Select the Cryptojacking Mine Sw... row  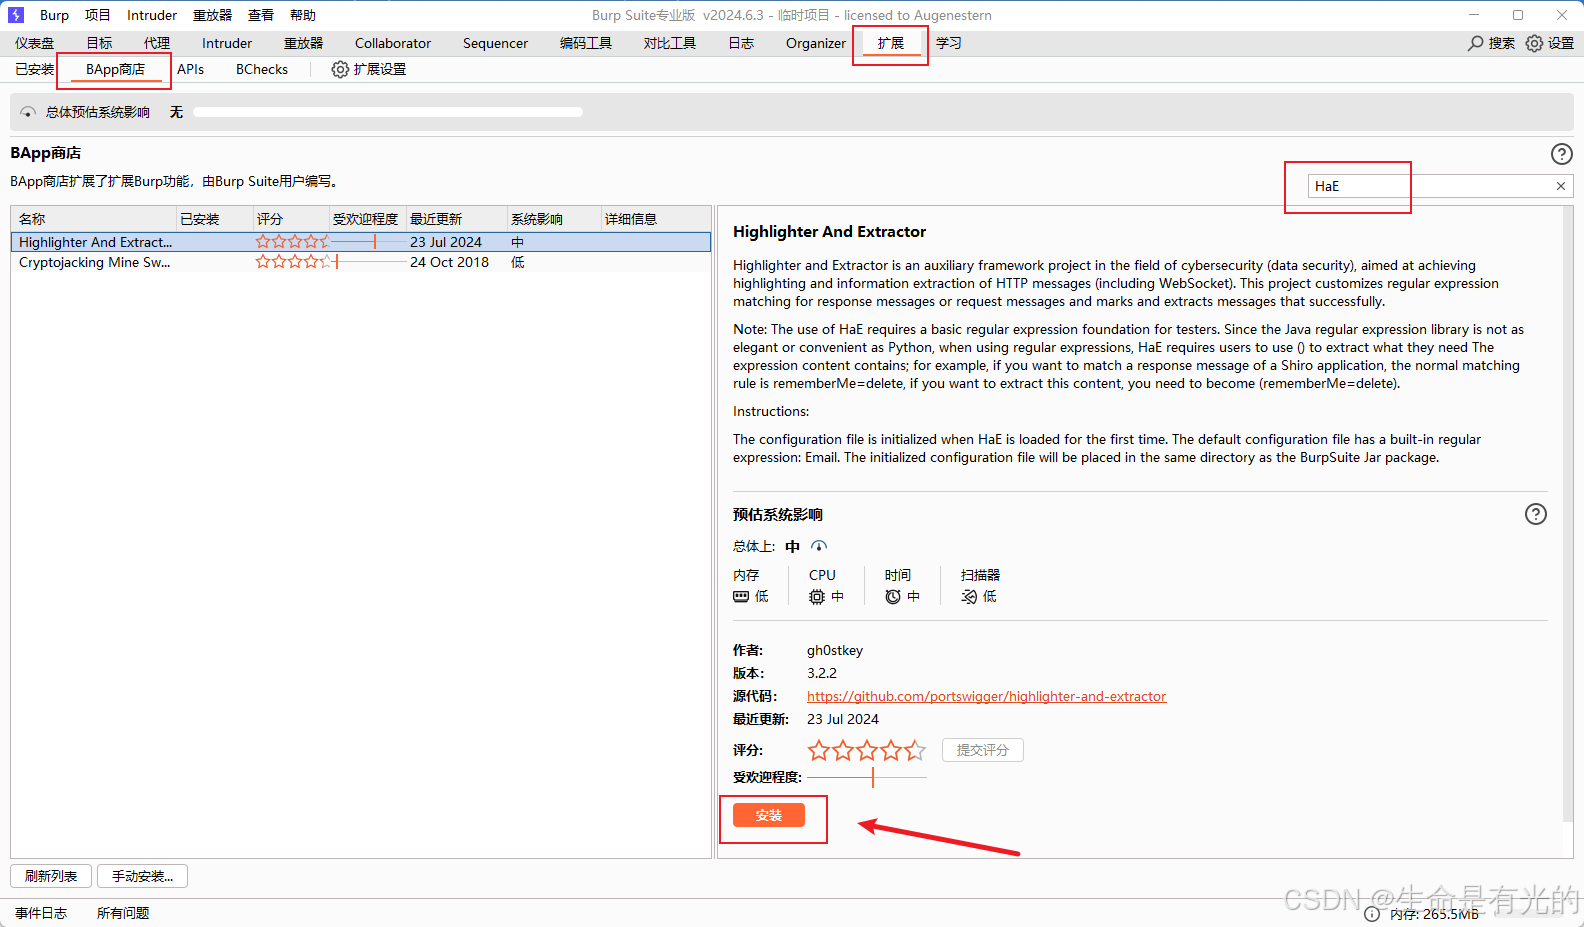94,262
